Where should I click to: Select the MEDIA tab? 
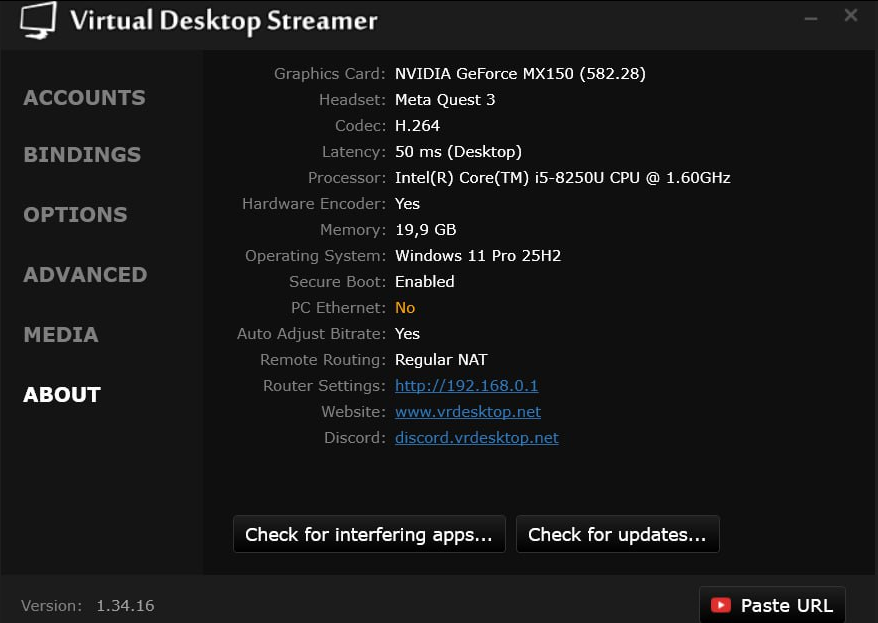click(x=61, y=334)
